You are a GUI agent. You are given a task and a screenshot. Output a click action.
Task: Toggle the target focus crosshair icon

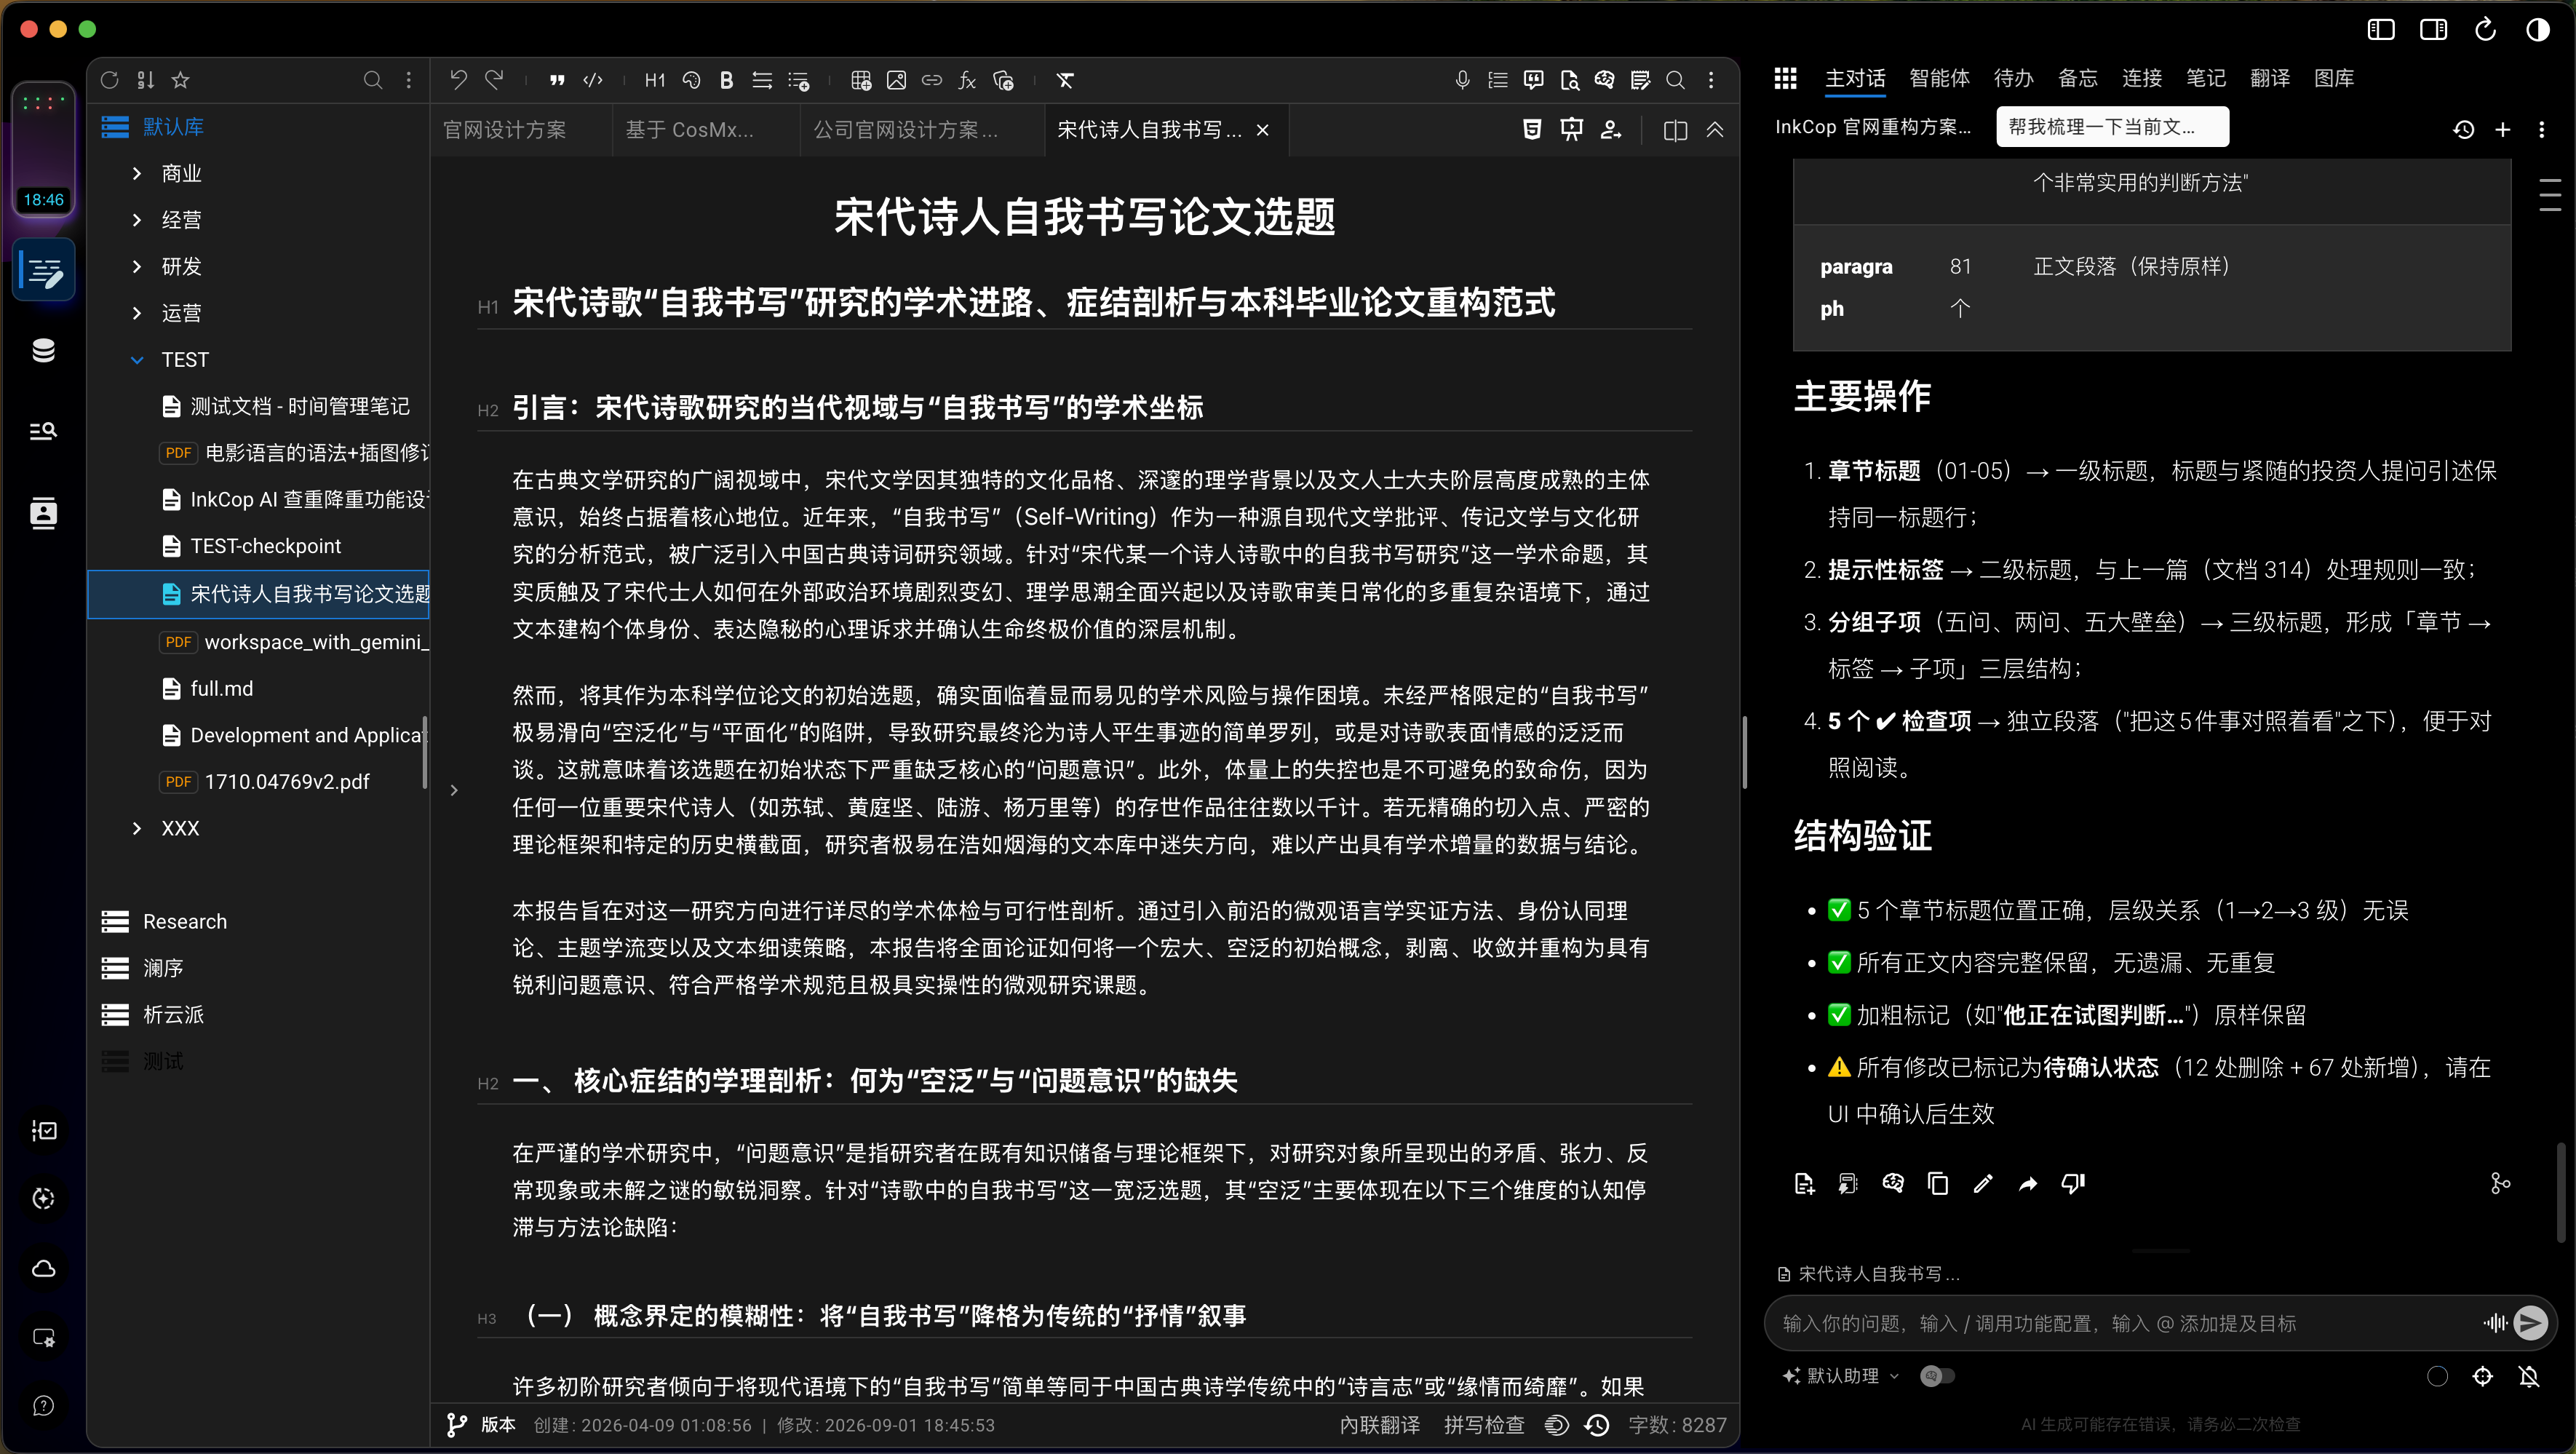click(2483, 1377)
